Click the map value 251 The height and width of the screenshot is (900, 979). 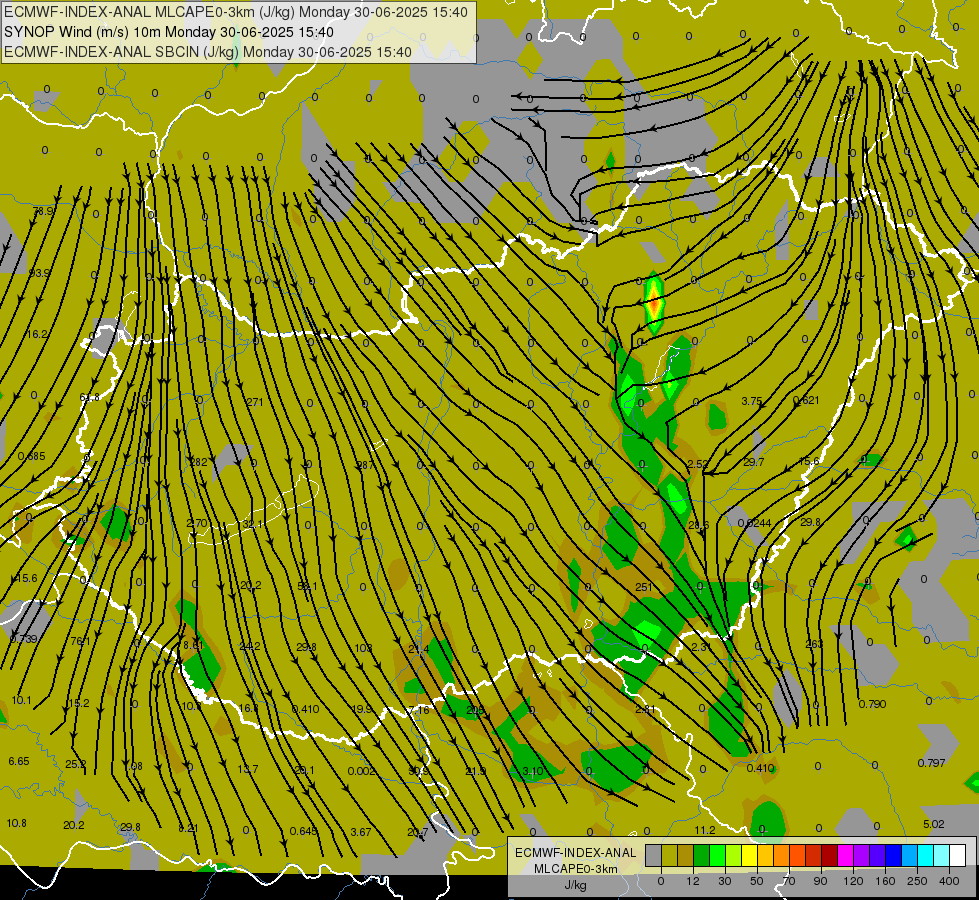pyautogui.click(x=644, y=586)
